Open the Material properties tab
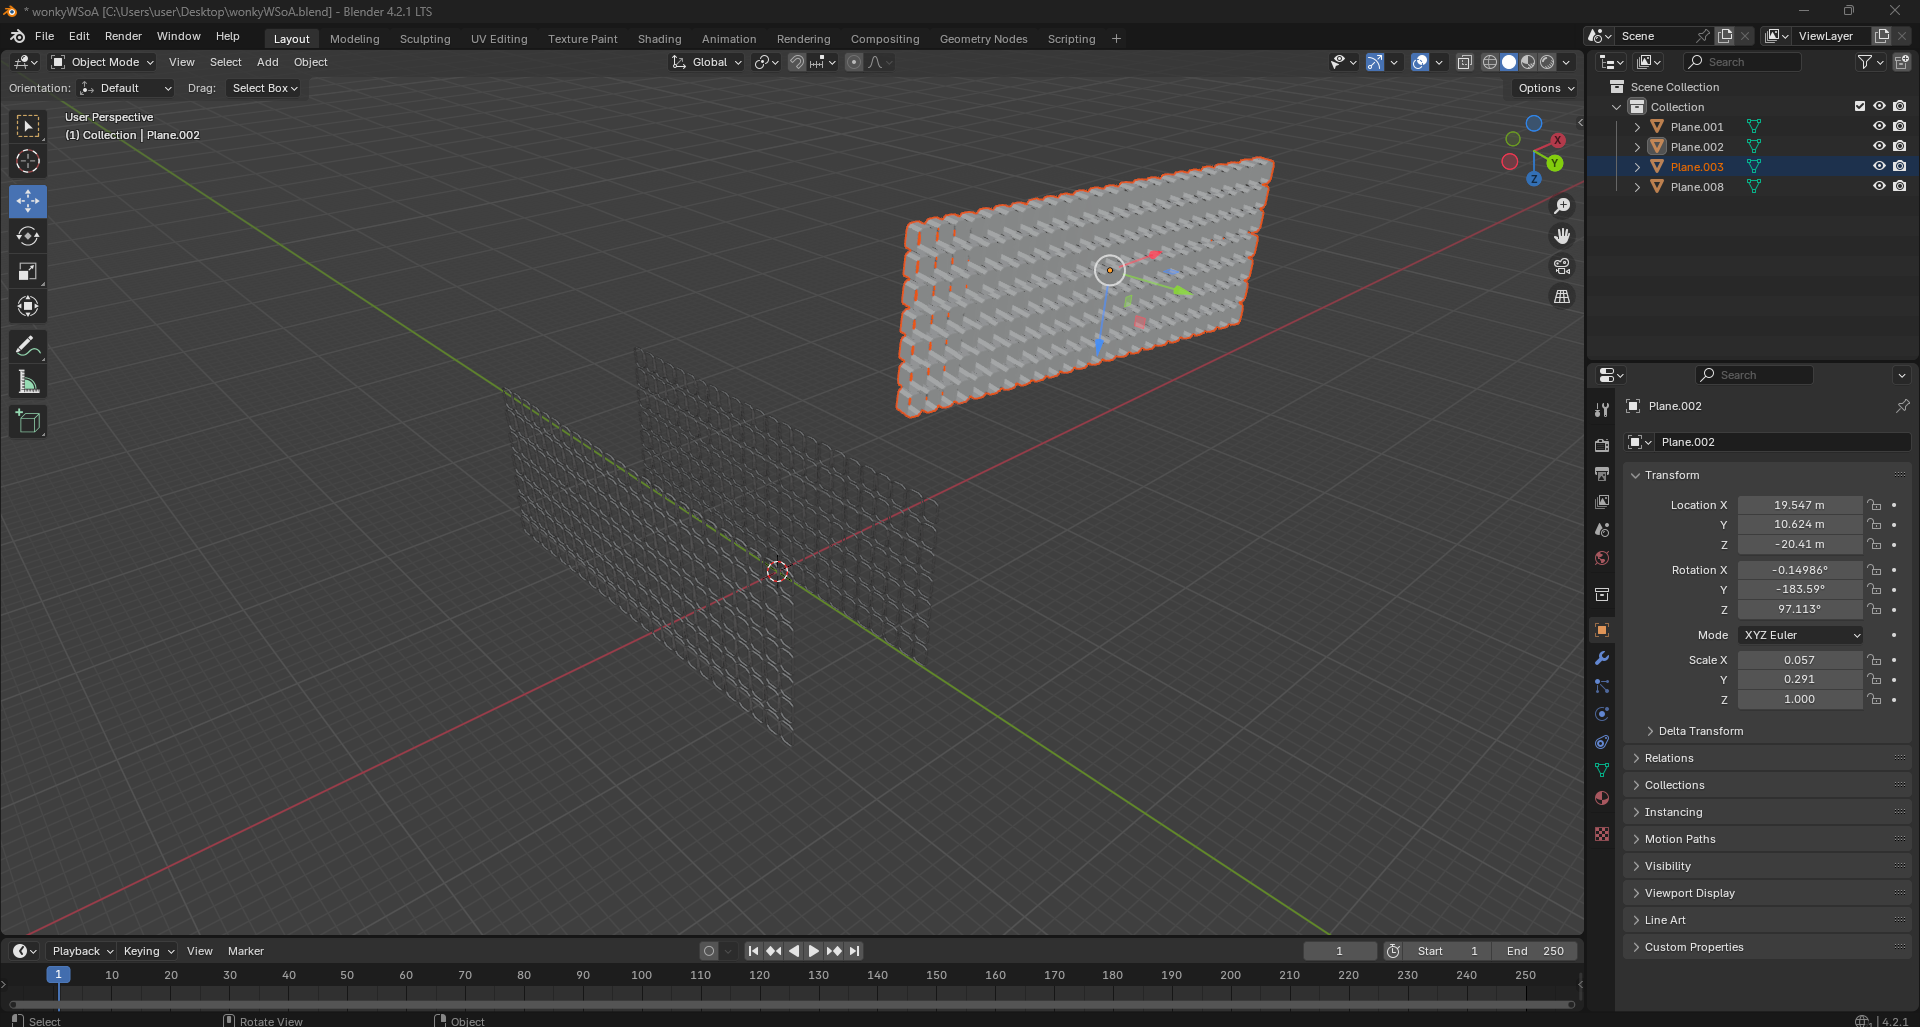Screen dimensions: 1920x1027 pyautogui.click(x=1602, y=798)
